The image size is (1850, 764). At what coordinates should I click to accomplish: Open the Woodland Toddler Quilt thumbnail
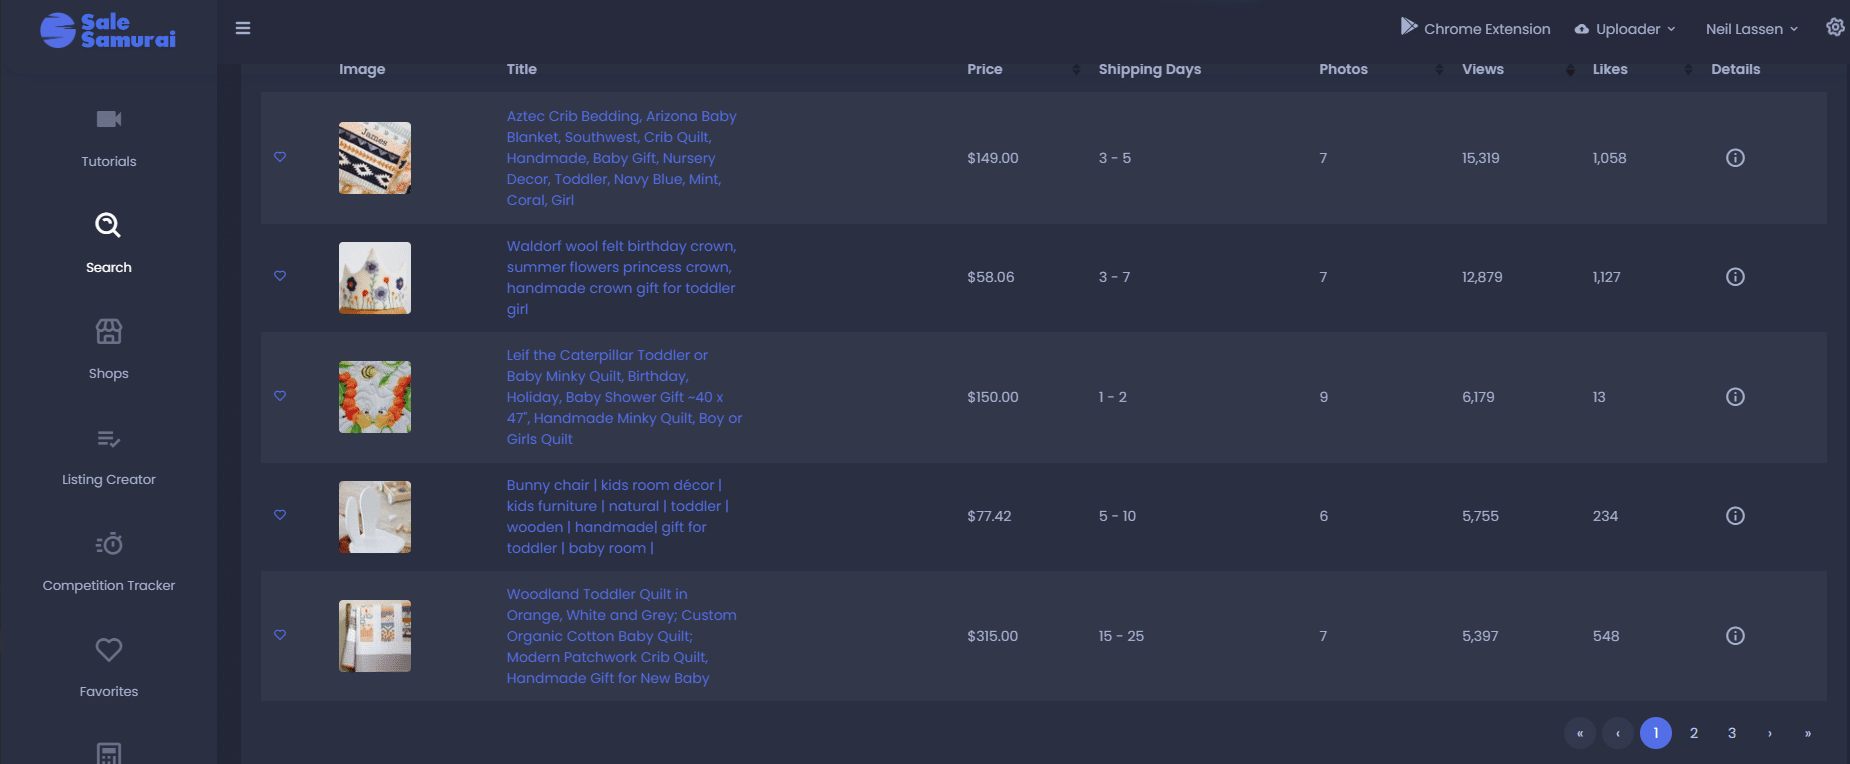(x=375, y=636)
